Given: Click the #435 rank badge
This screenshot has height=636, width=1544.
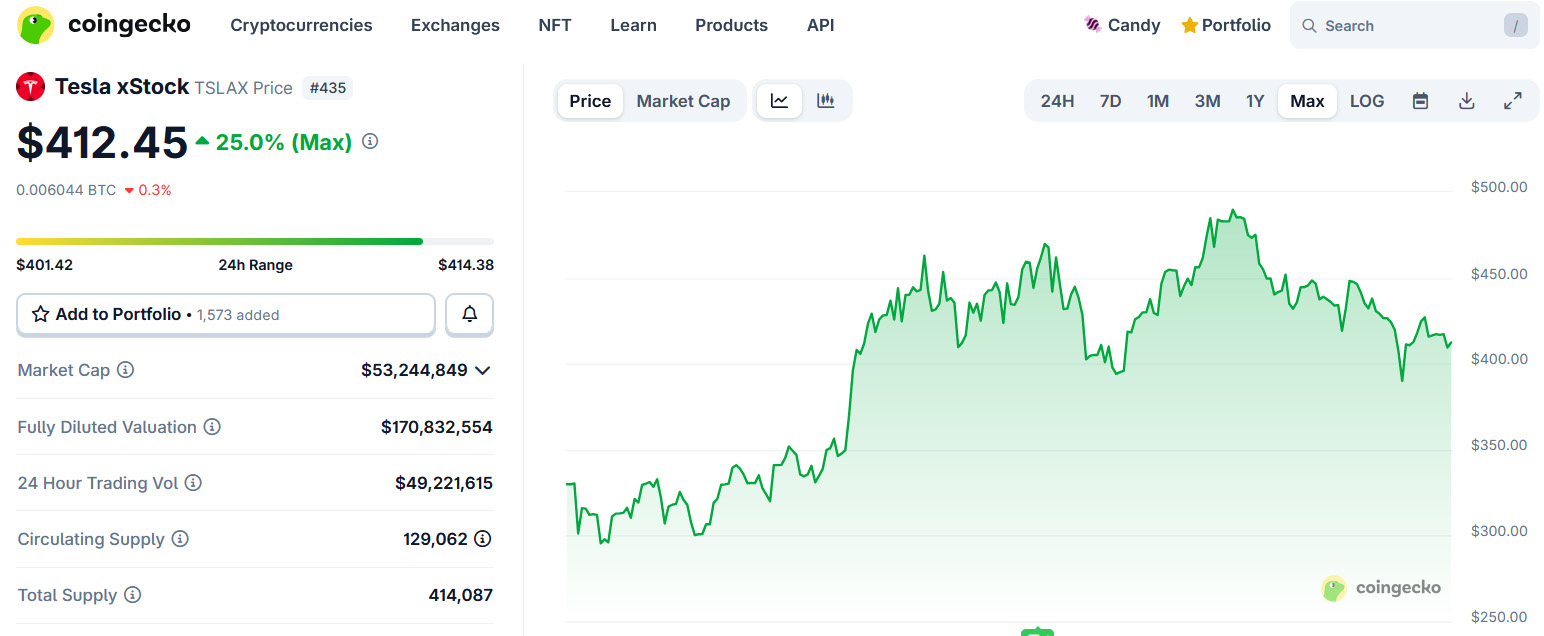Looking at the screenshot, I should pos(327,88).
